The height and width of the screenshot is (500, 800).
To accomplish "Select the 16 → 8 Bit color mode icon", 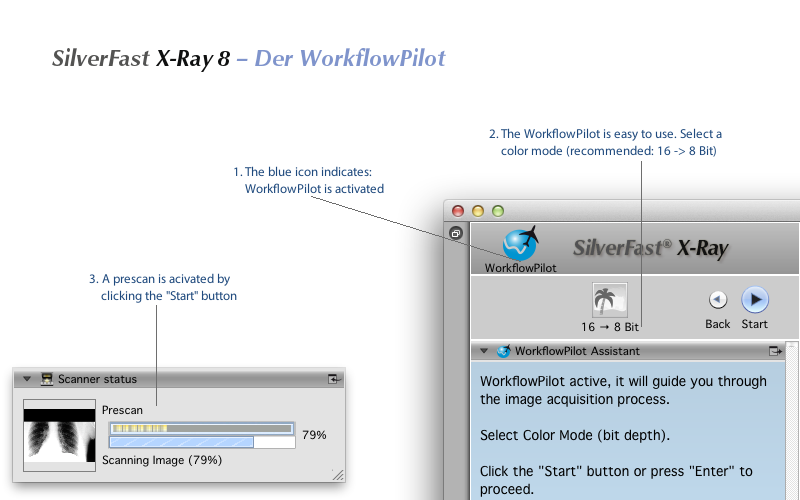I will [609, 301].
